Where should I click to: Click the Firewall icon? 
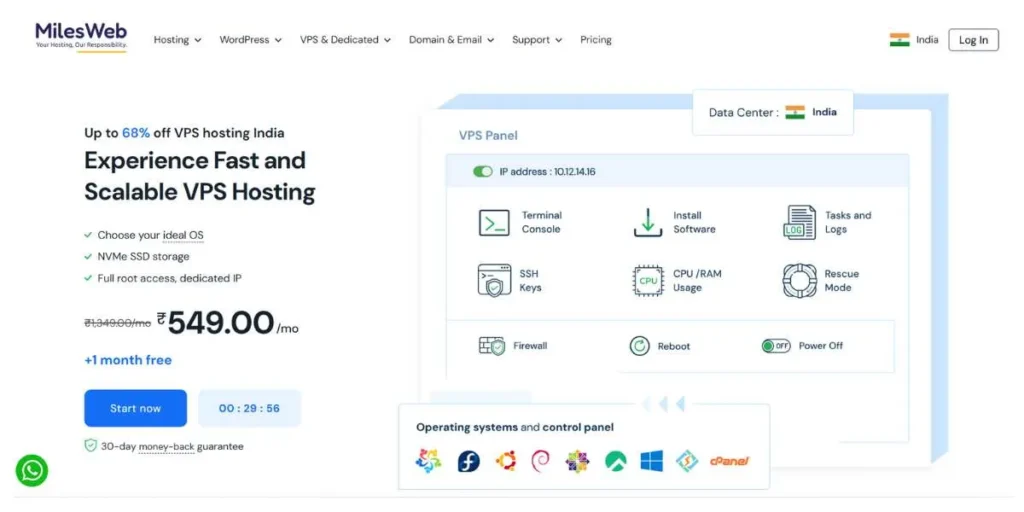[x=492, y=346]
